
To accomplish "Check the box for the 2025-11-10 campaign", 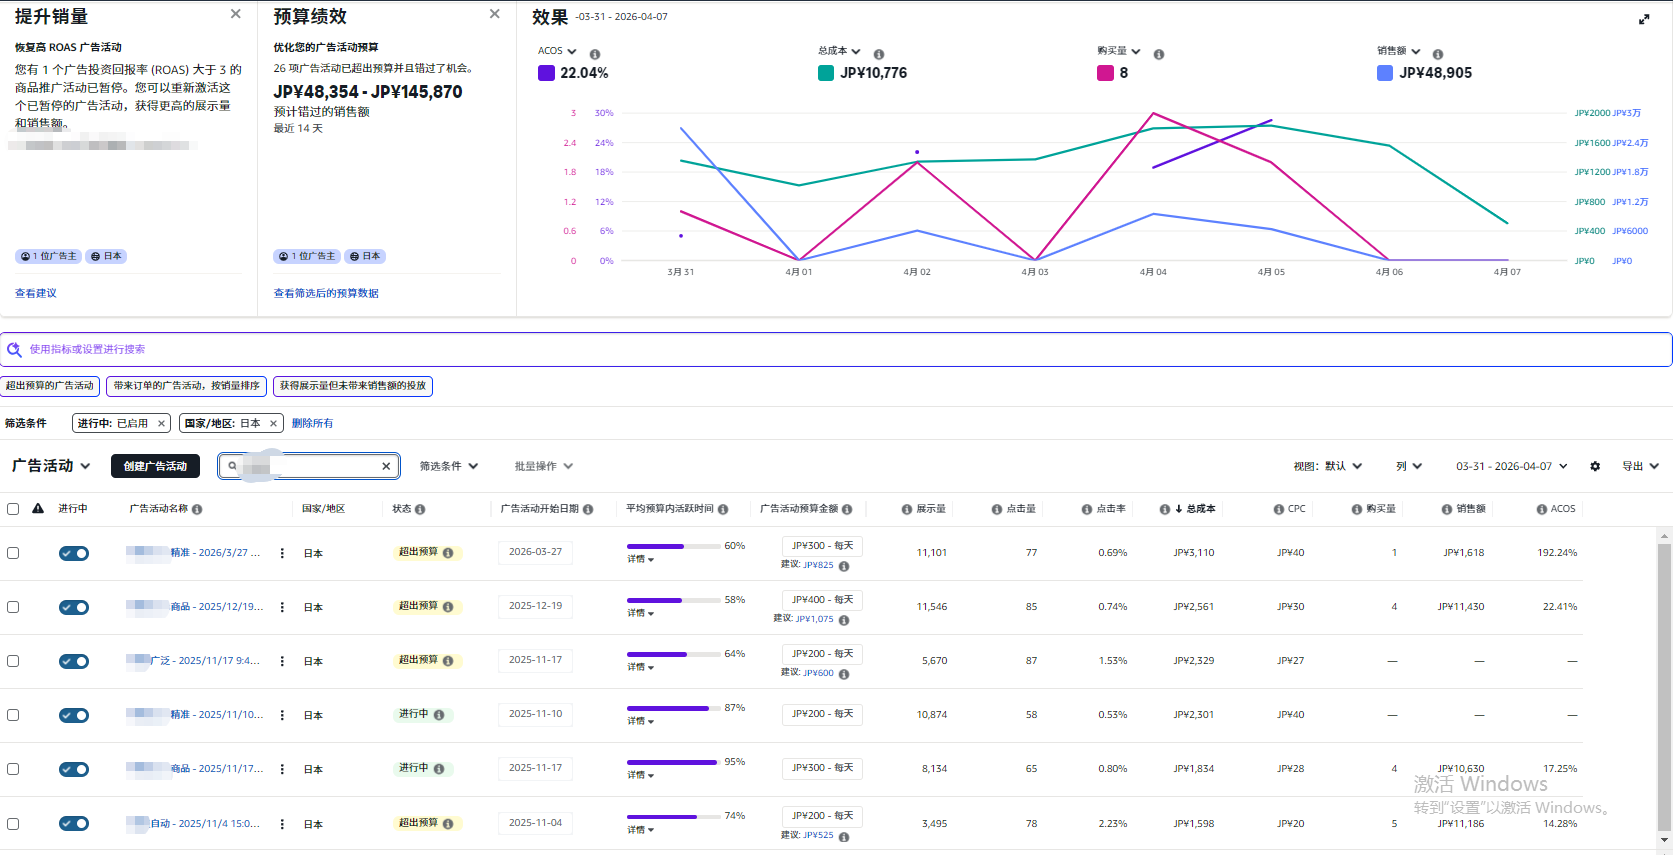I will (x=13, y=715).
